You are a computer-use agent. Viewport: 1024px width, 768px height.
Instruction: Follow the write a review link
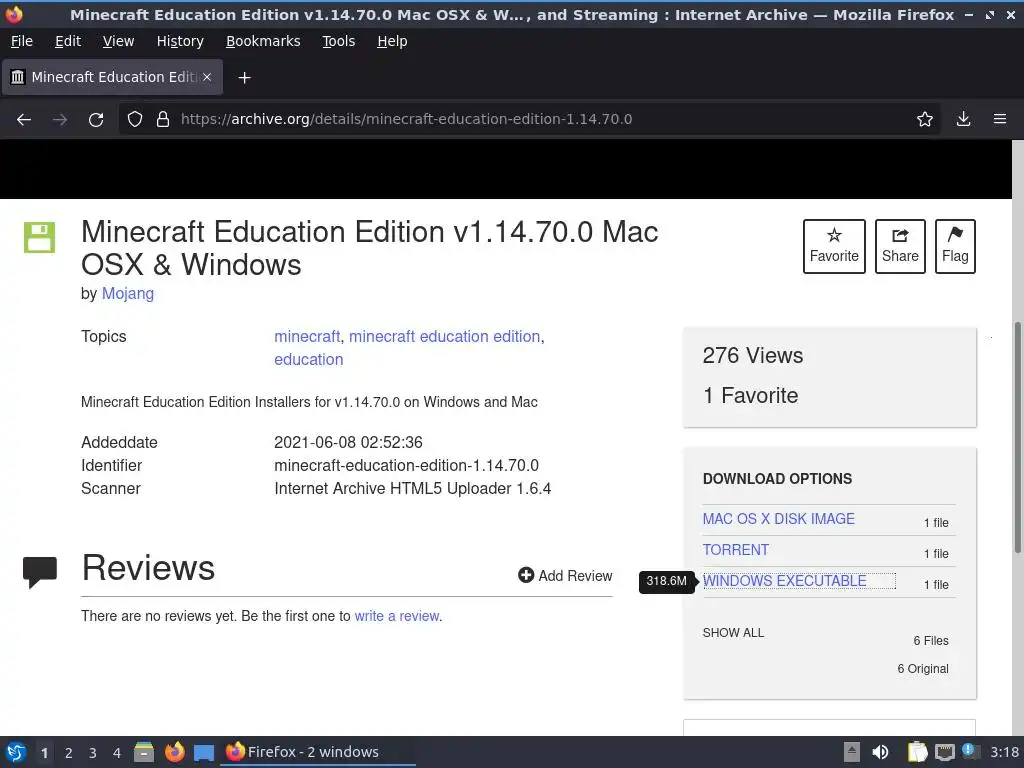tap(397, 616)
